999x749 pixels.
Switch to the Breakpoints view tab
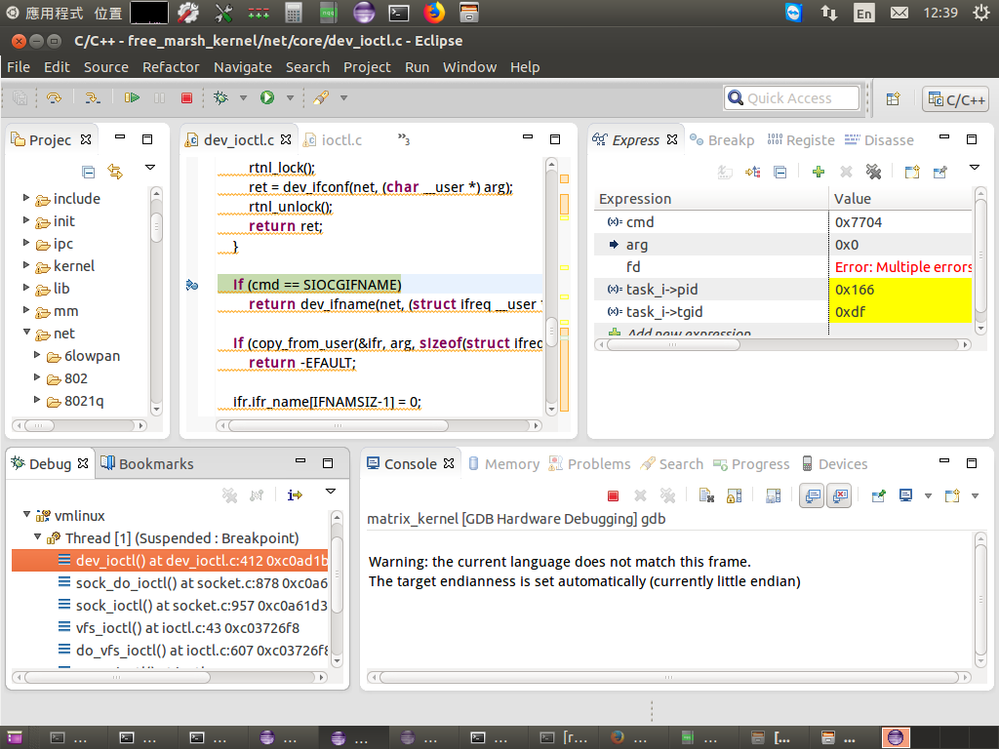click(x=722, y=140)
